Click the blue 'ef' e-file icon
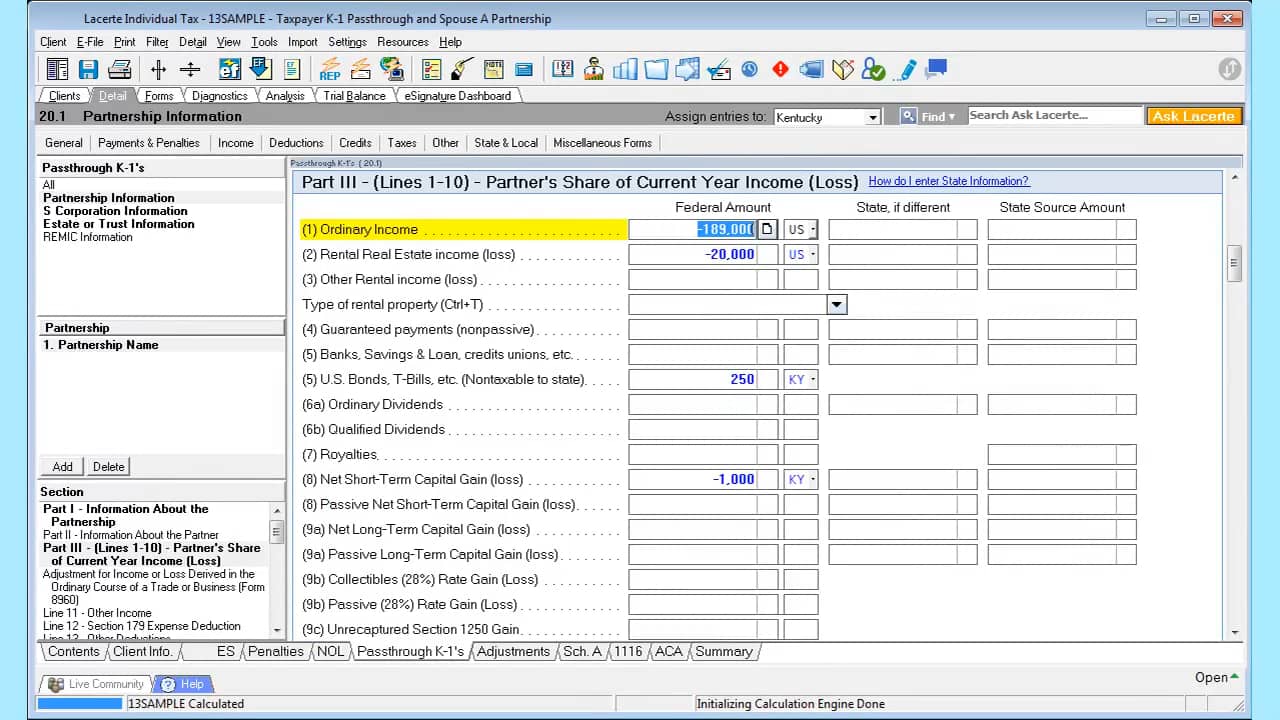Screen dimensions: 1280x720 (x=229, y=69)
